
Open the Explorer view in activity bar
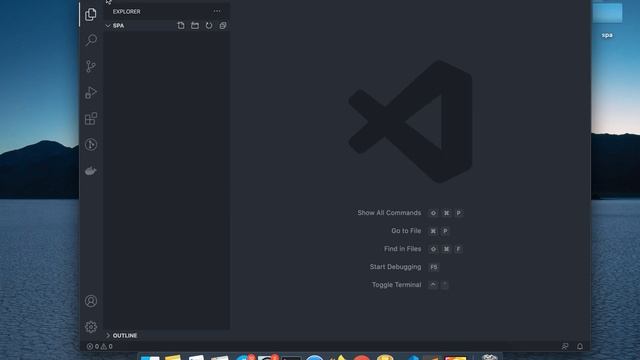pyautogui.click(x=91, y=14)
